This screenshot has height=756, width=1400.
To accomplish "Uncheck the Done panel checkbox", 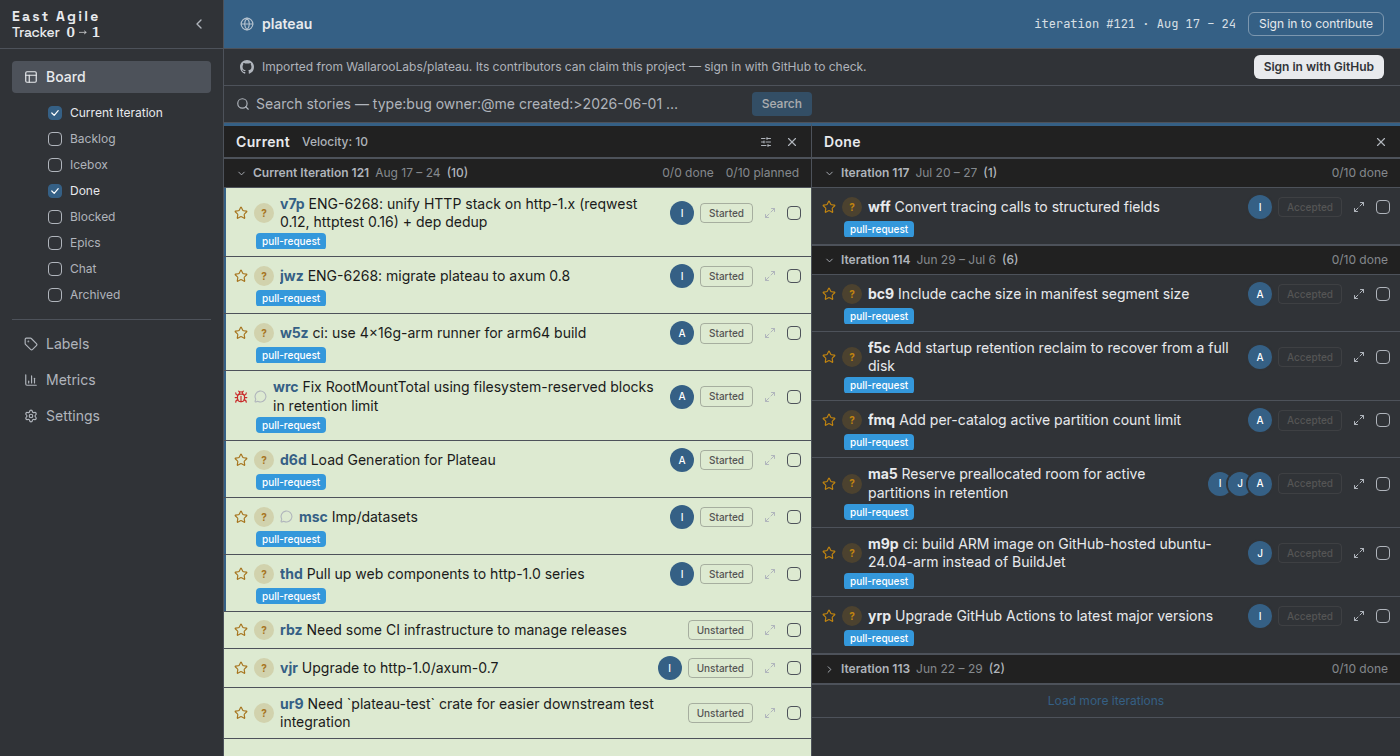I will (x=55, y=191).
